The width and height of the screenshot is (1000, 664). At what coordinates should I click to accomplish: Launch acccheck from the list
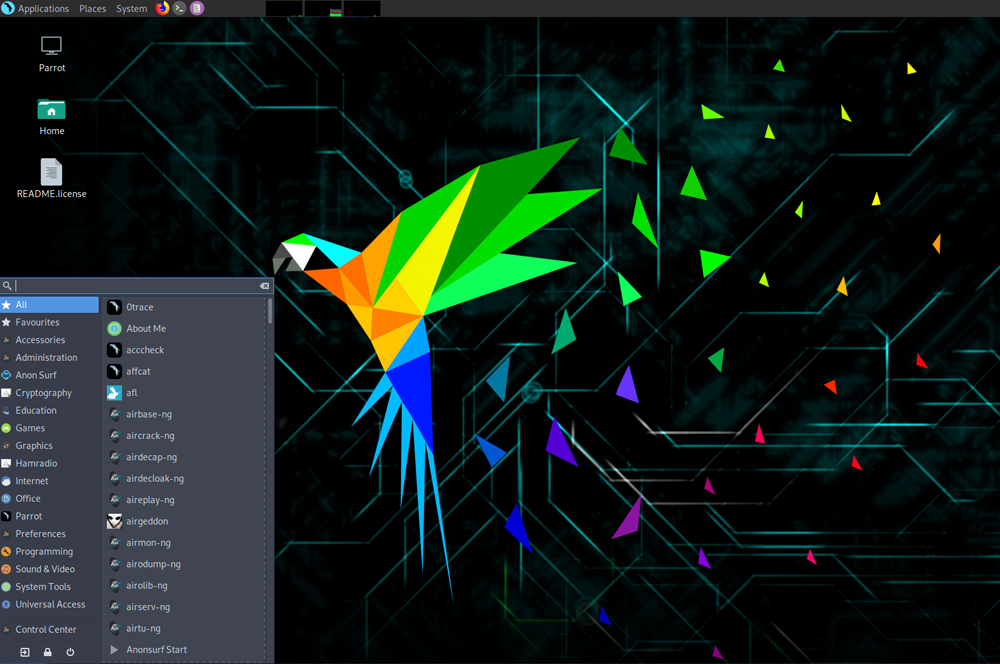coord(185,350)
